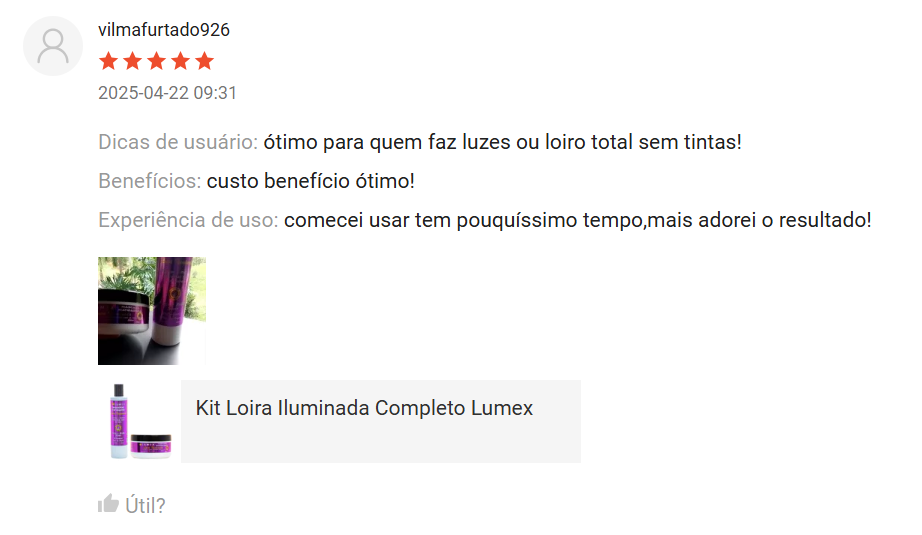Click the third (middle) rating star

point(156,61)
